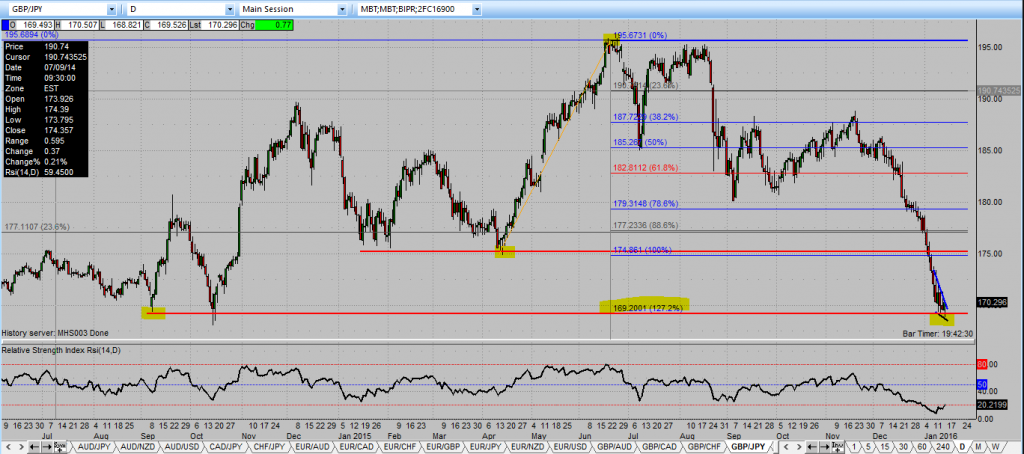Viewport: 1024px width, 454px height.
Task: Click the RSI 80 level marker
Action: (x=980, y=364)
